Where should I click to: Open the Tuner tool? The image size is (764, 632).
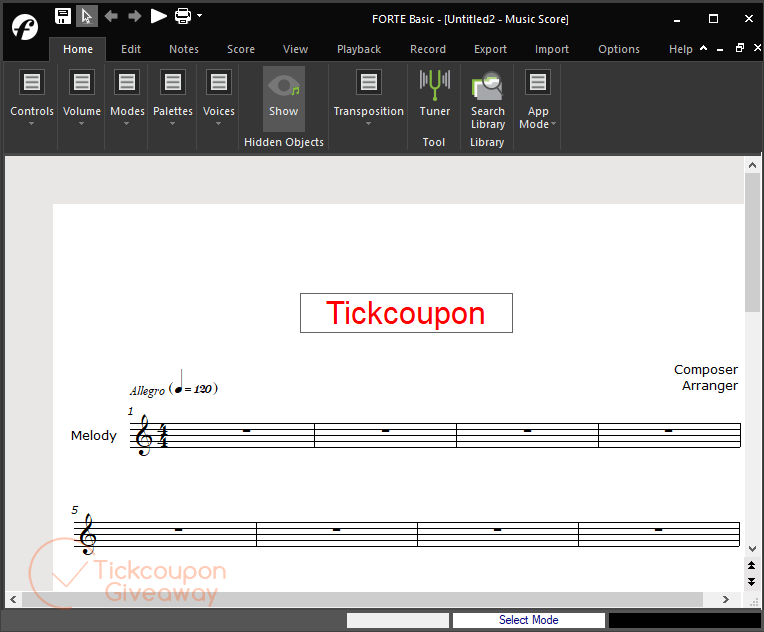point(435,93)
